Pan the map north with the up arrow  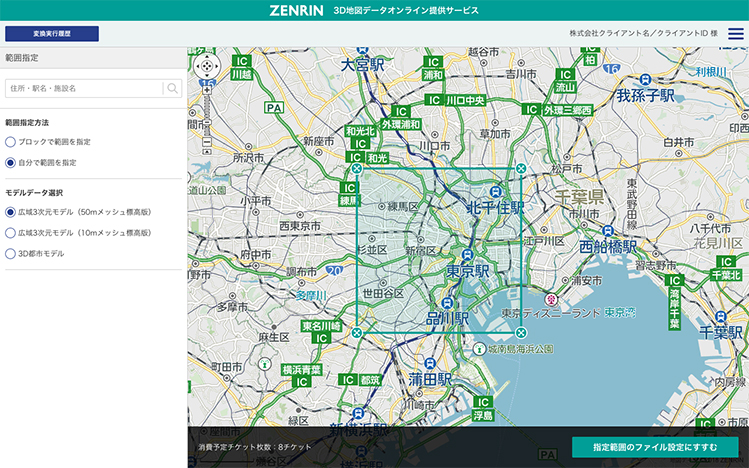pyautogui.click(x=207, y=58)
